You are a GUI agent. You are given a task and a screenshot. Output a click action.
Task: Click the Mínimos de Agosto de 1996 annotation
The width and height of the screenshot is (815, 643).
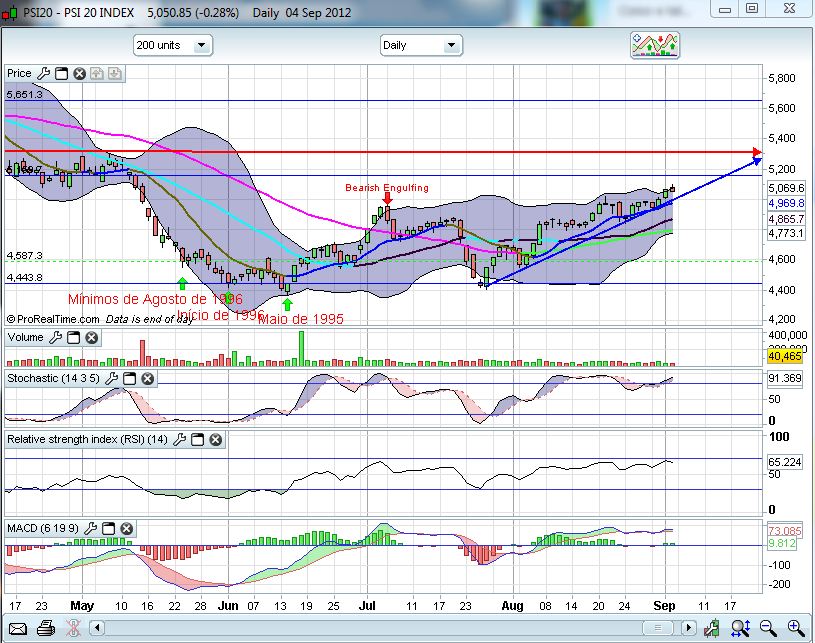click(155, 299)
